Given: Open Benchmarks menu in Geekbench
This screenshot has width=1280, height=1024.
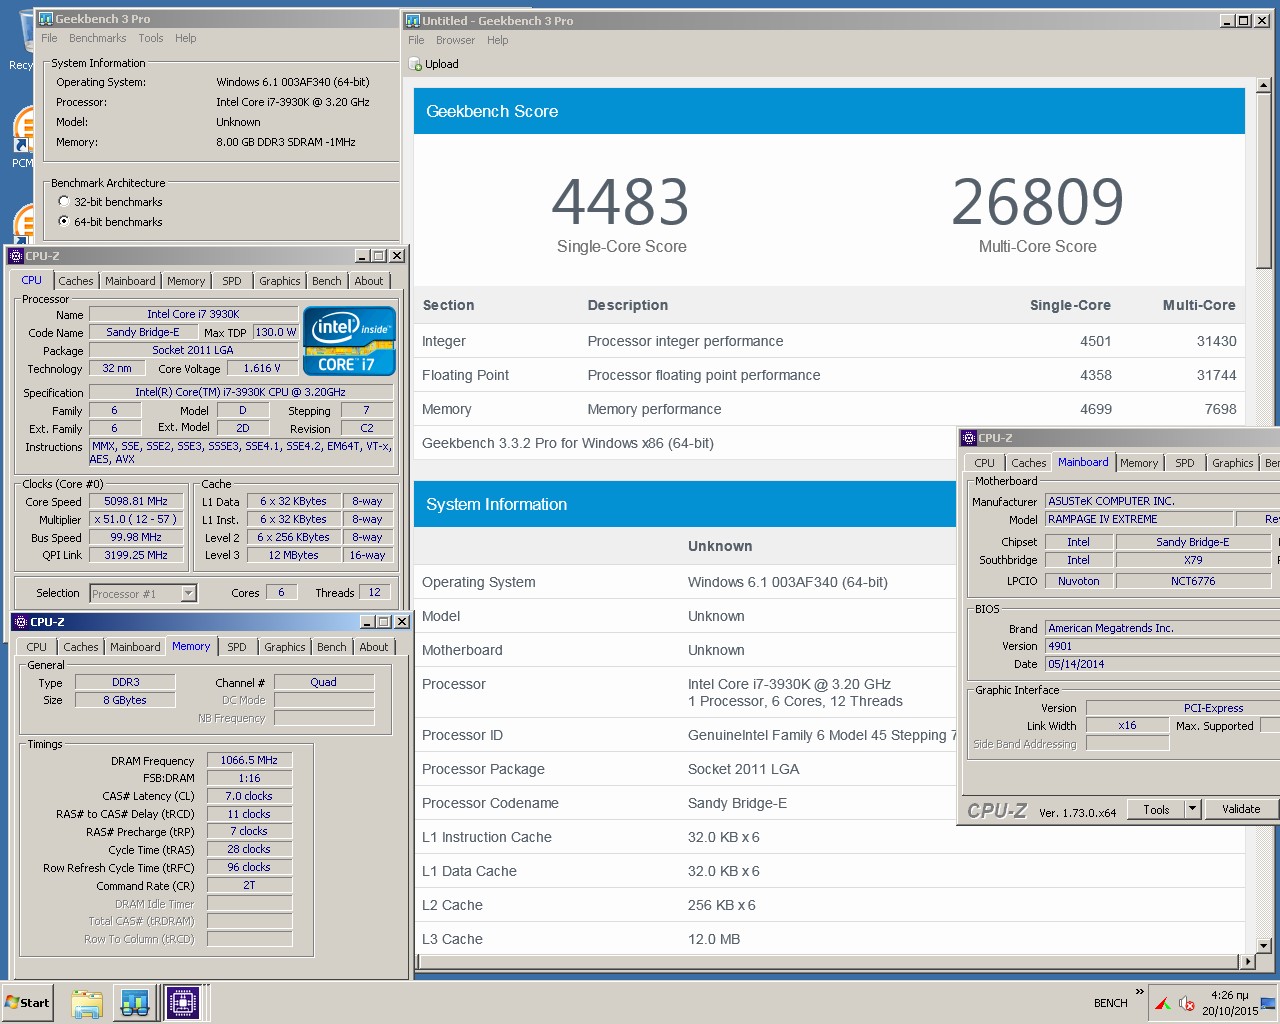Looking at the screenshot, I should 97,38.
